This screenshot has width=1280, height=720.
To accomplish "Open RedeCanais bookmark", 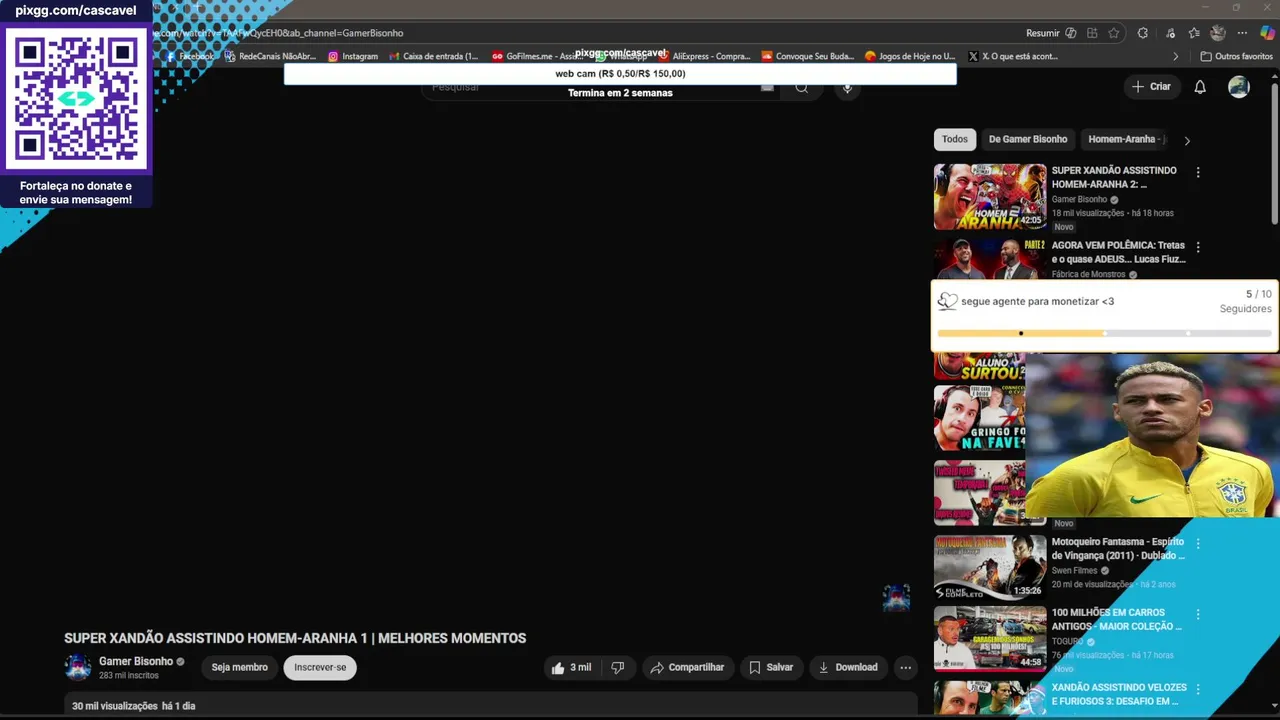I will [x=270, y=56].
